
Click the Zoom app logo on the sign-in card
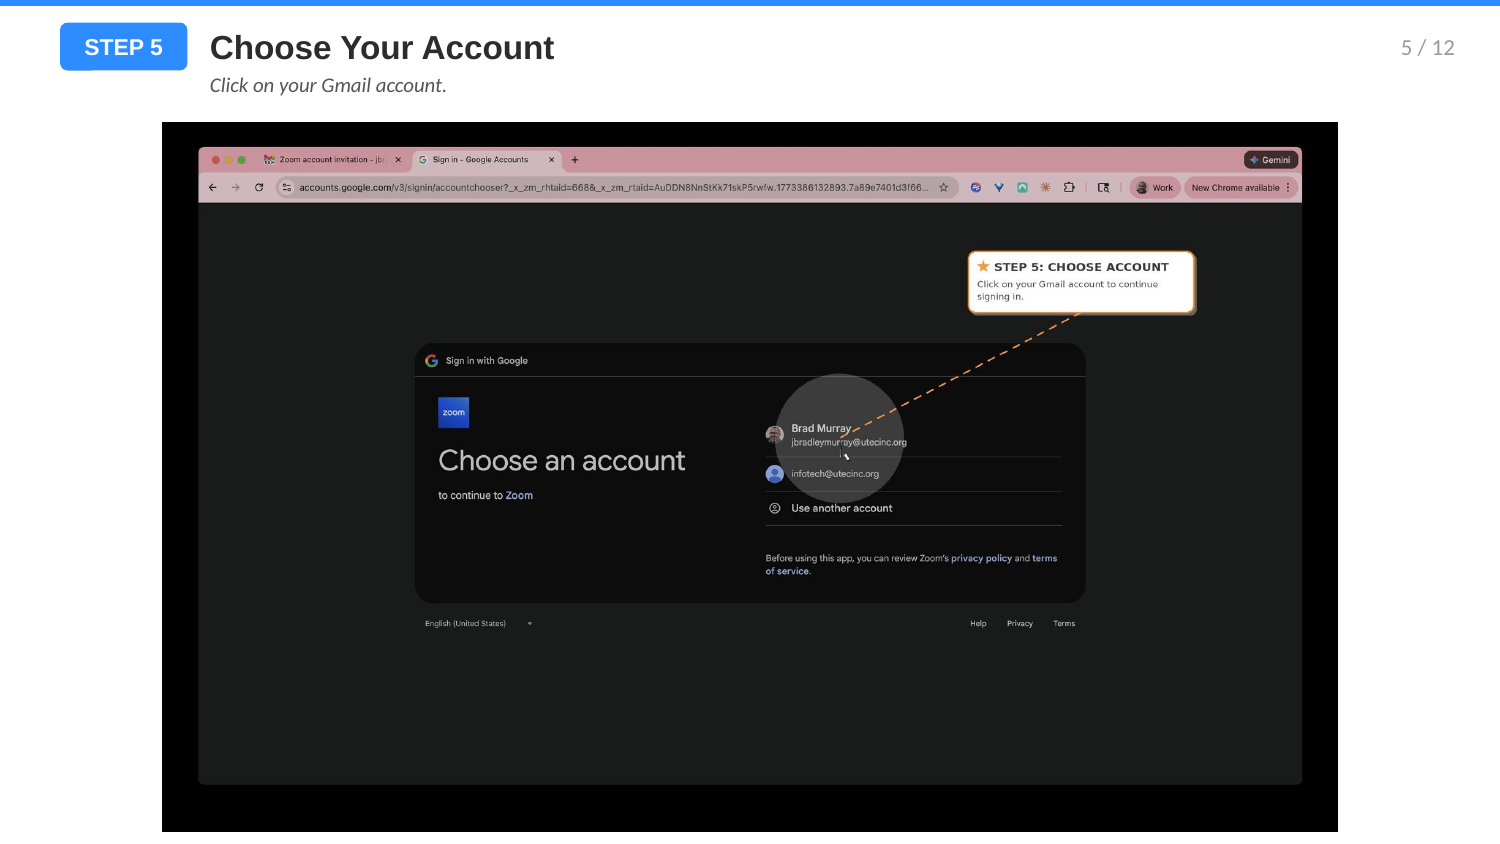pyautogui.click(x=453, y=412)
